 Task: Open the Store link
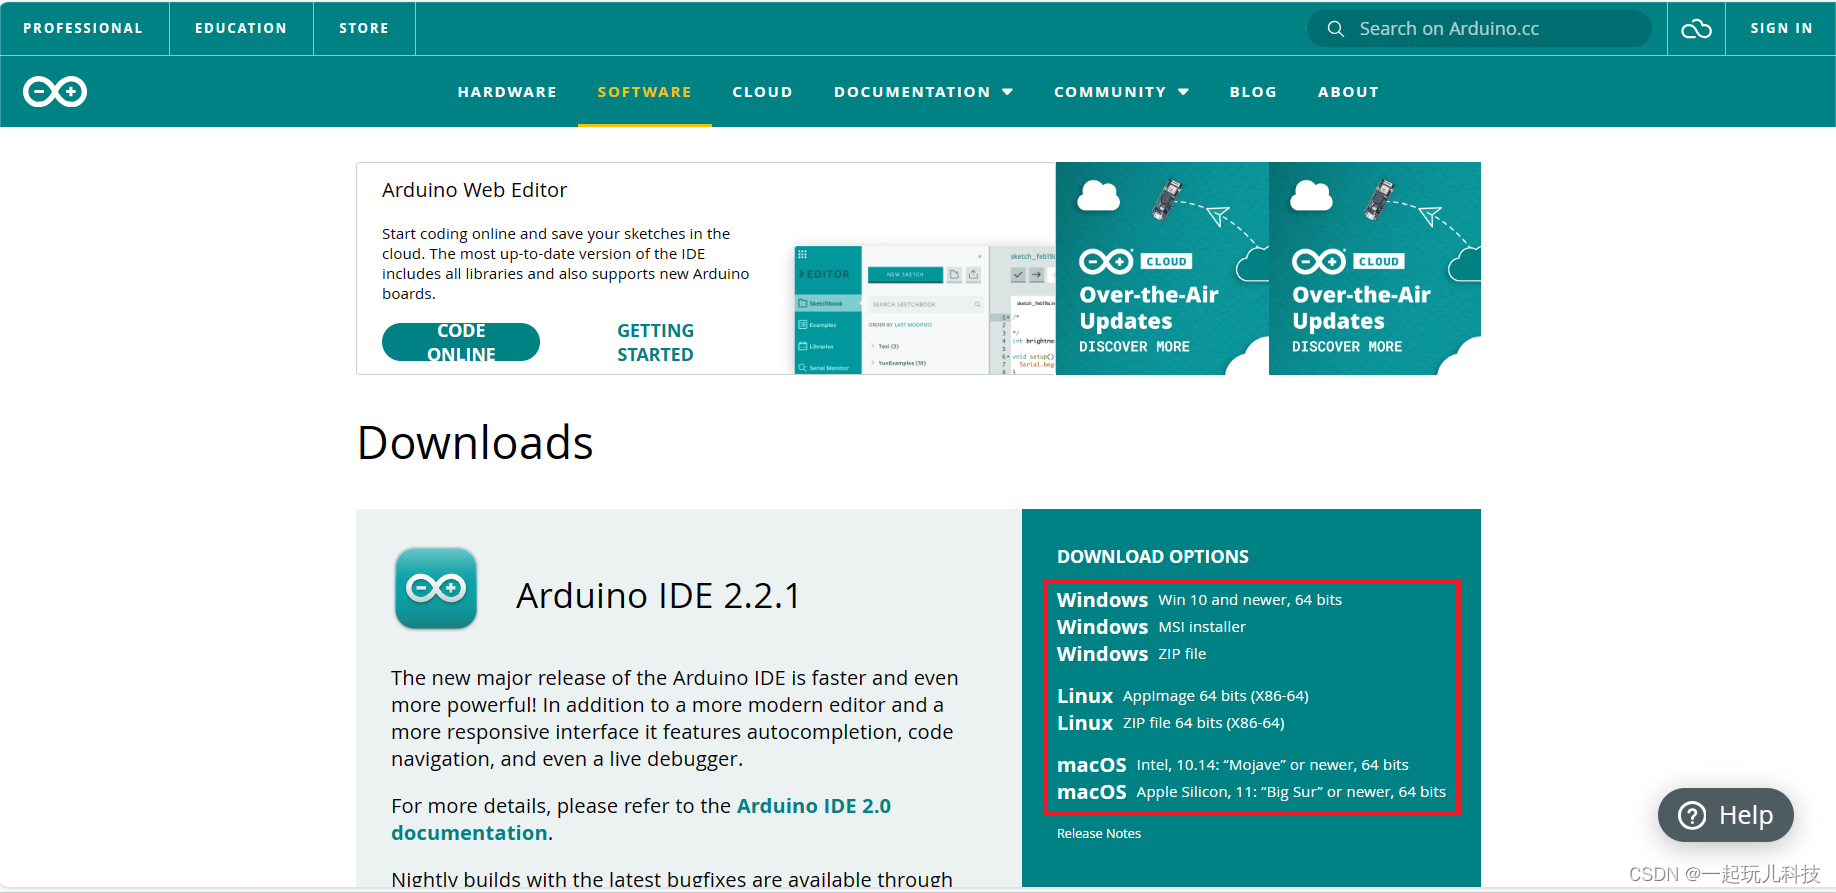tap(364, 28)
